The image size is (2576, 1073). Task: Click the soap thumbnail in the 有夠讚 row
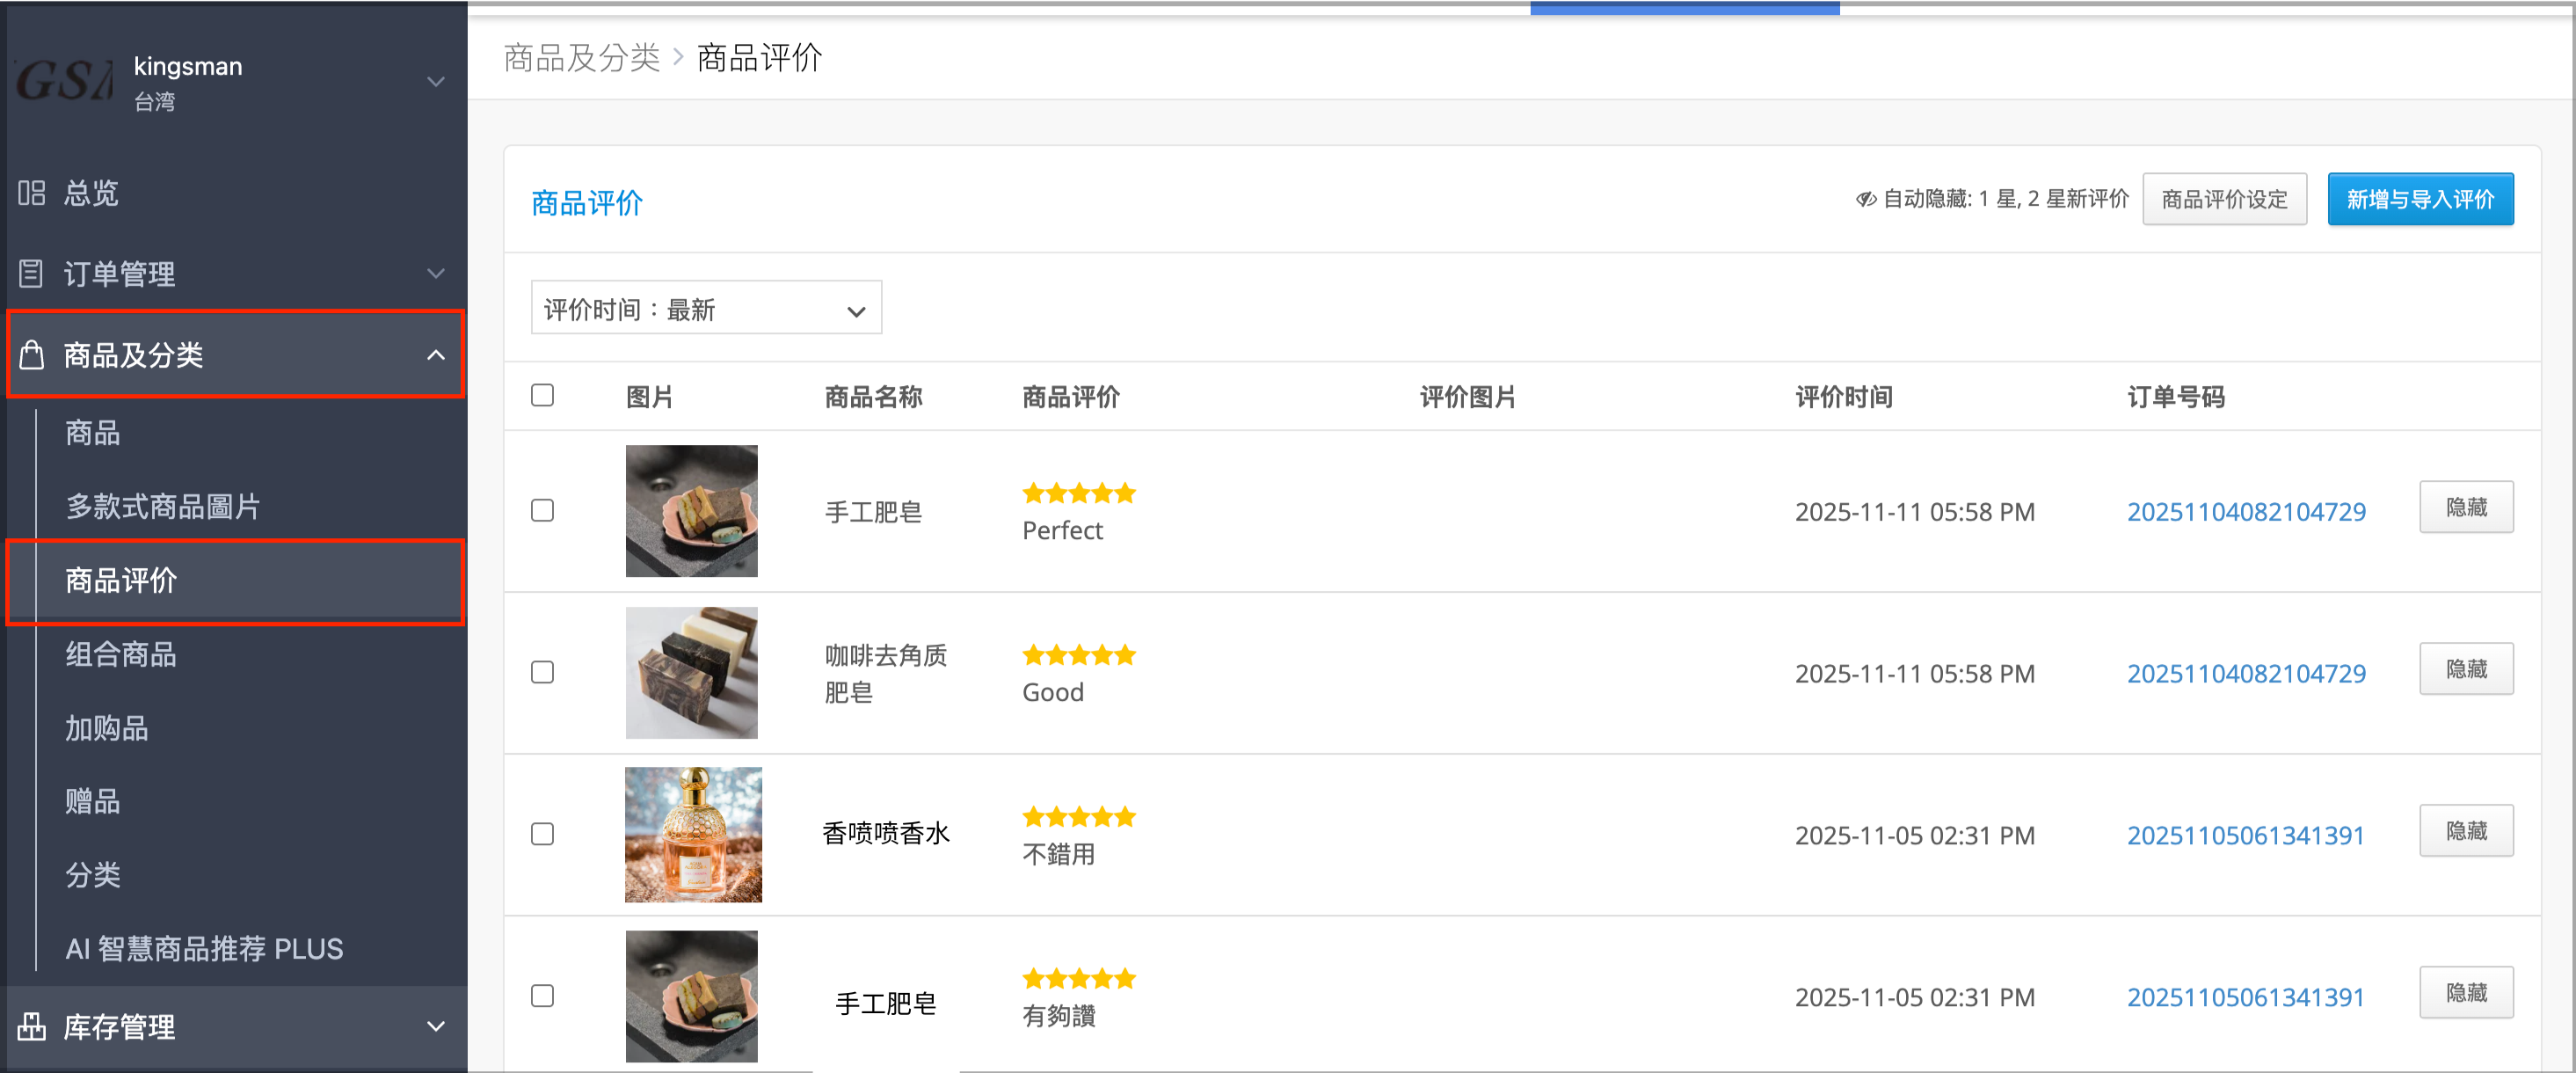click(692, 997)
